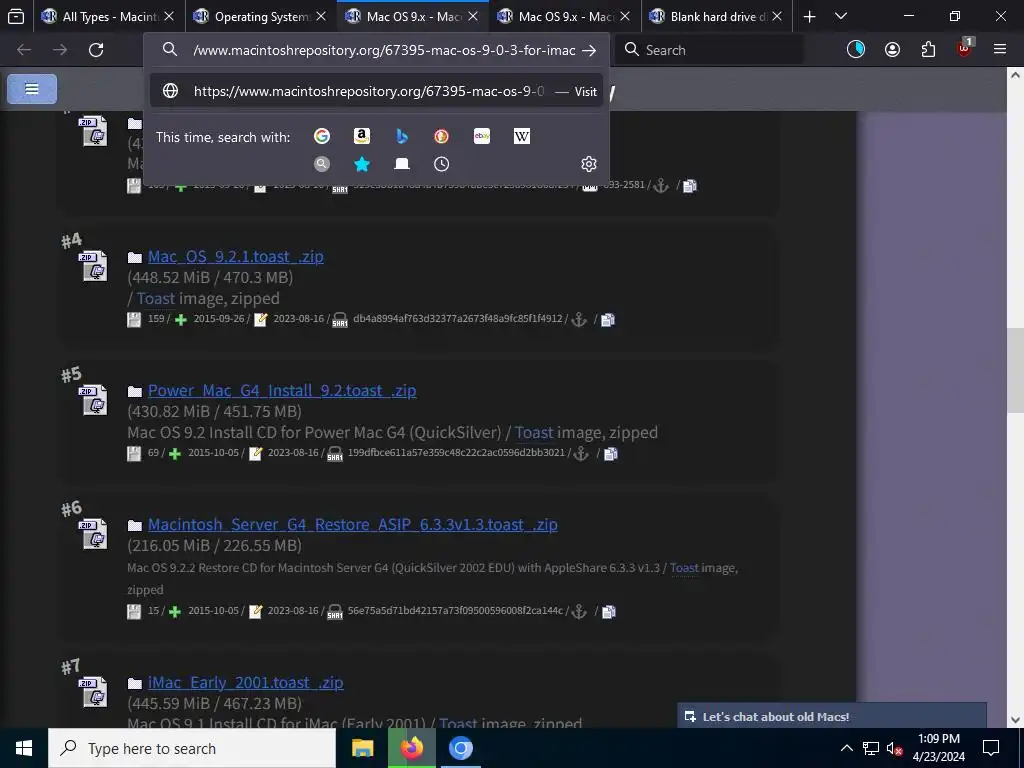Screen dimensions: 1024x768
Task: Open Windows Start menu
Action: pos(24,748)
